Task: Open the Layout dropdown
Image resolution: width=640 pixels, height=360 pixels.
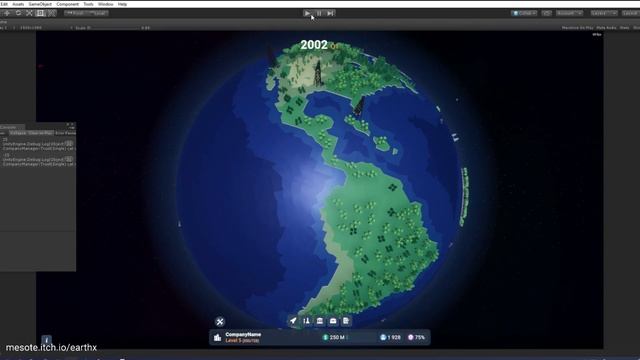Action: click(631, 13)
